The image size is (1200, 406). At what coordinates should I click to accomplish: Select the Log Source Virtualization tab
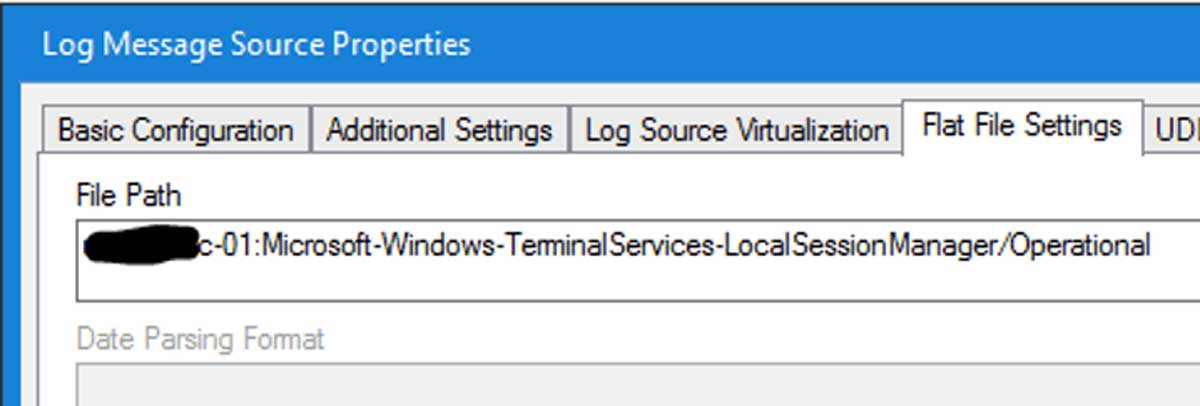click(736, 131)
